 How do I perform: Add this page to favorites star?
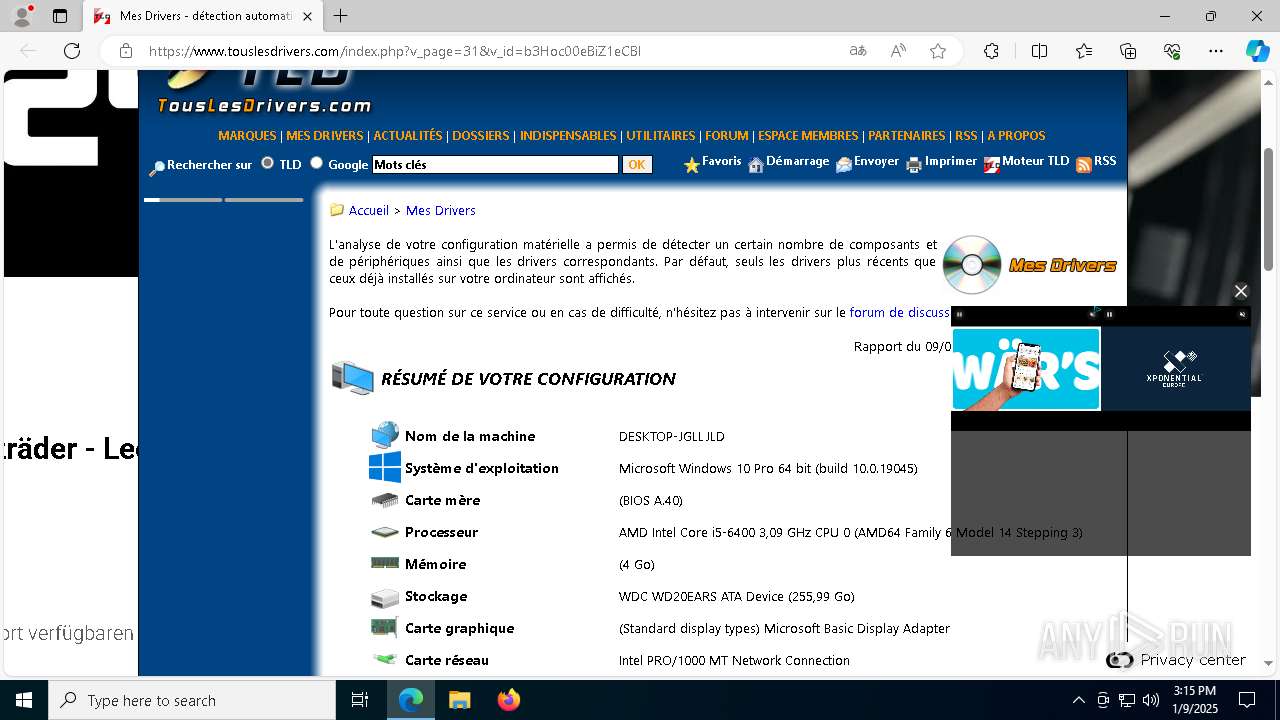938,51
